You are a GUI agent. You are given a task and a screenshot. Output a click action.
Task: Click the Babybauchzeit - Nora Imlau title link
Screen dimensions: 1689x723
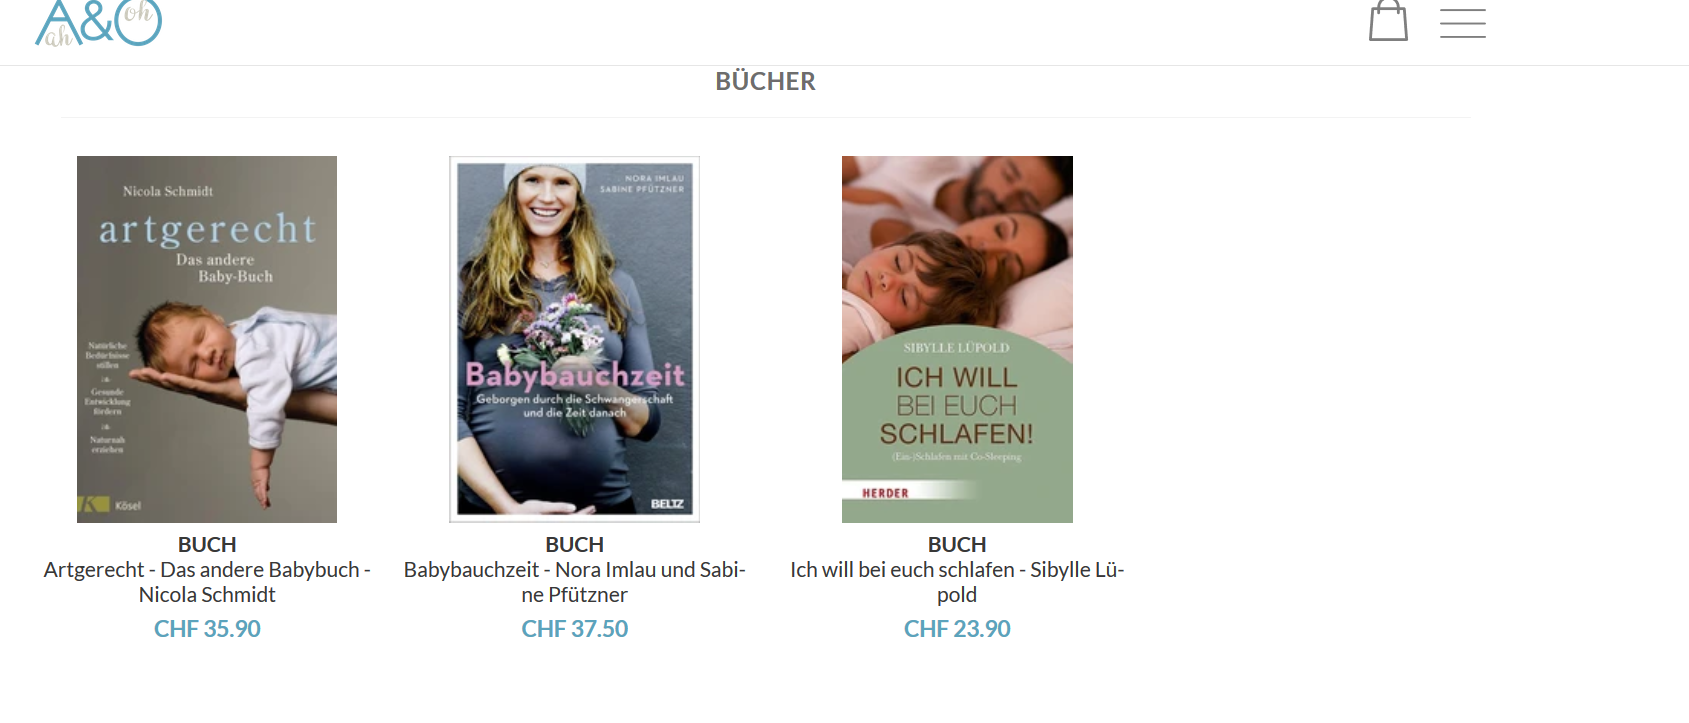574,582
